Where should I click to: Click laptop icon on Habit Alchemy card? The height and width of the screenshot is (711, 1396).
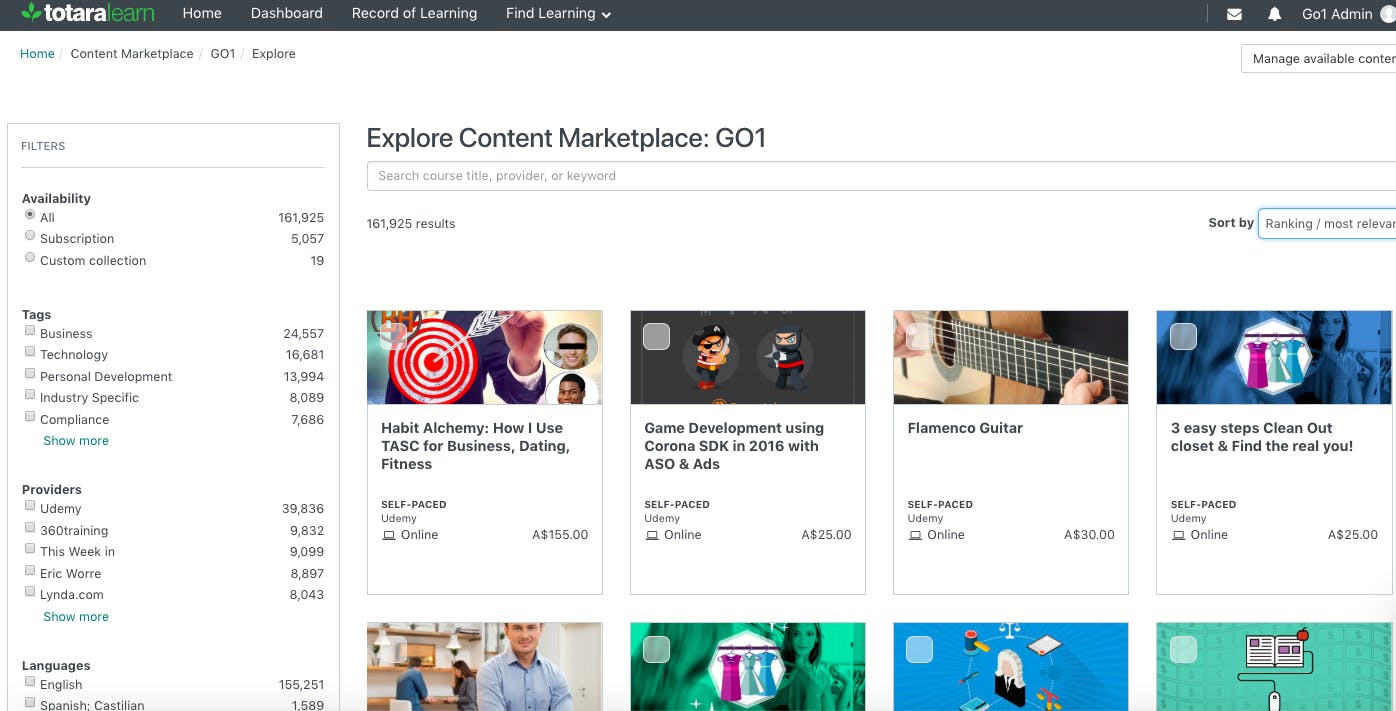pos(389,535)
